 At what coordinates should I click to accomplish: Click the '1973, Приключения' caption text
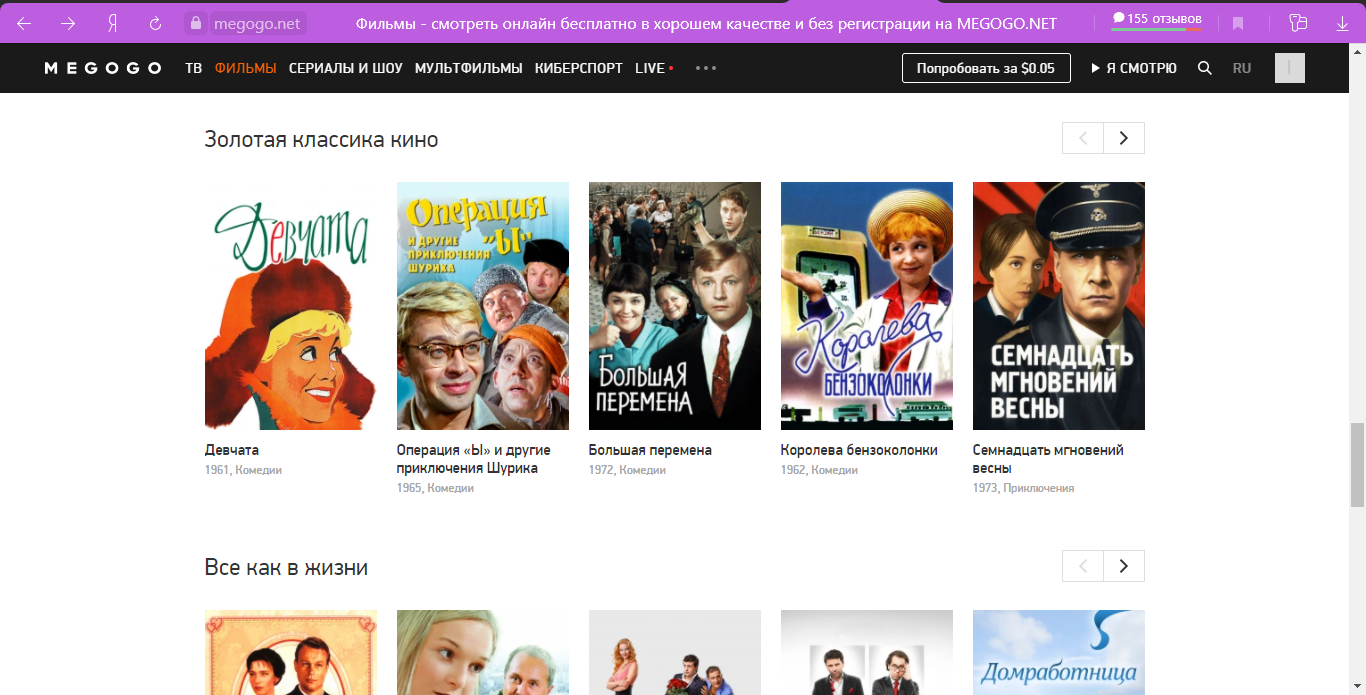pyautogui.click(x=1023, y=488)
